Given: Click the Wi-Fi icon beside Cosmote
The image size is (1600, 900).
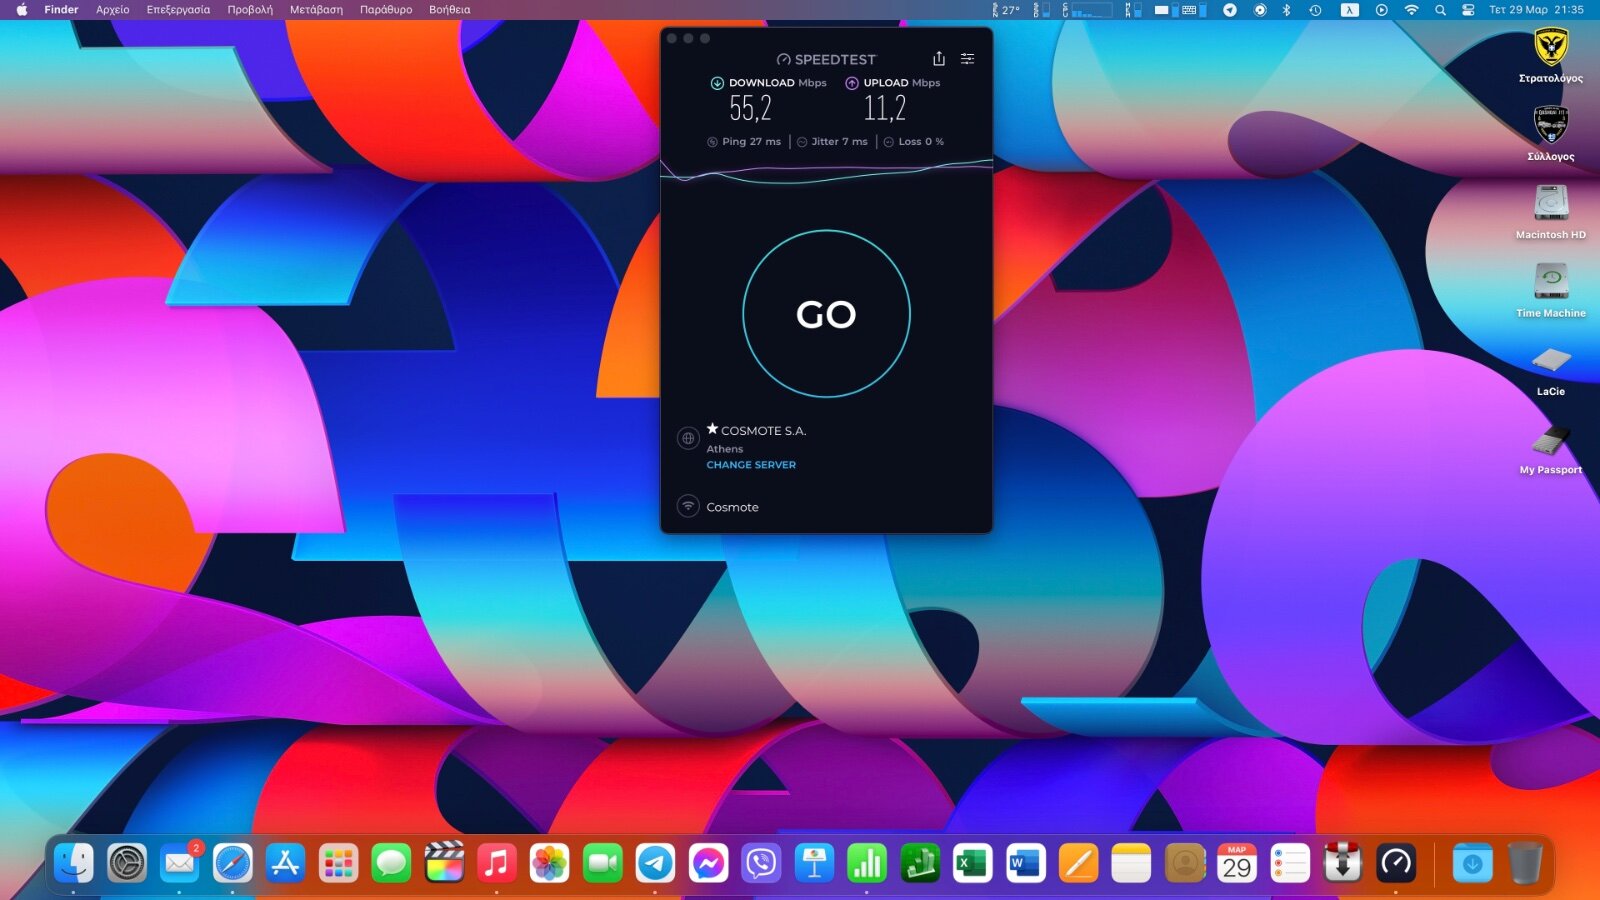Looking at the screenshot, I should pos(688,506).
